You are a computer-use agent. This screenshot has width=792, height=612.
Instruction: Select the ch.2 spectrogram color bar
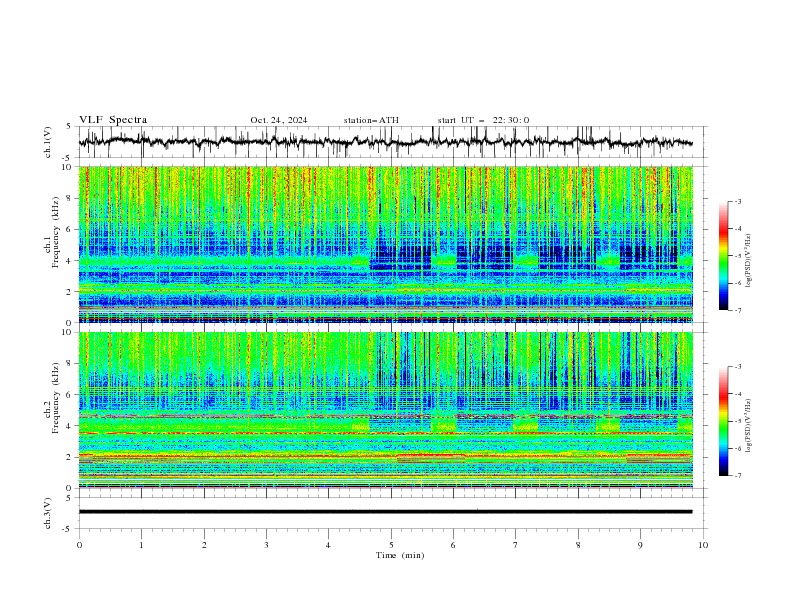[723, 421]
